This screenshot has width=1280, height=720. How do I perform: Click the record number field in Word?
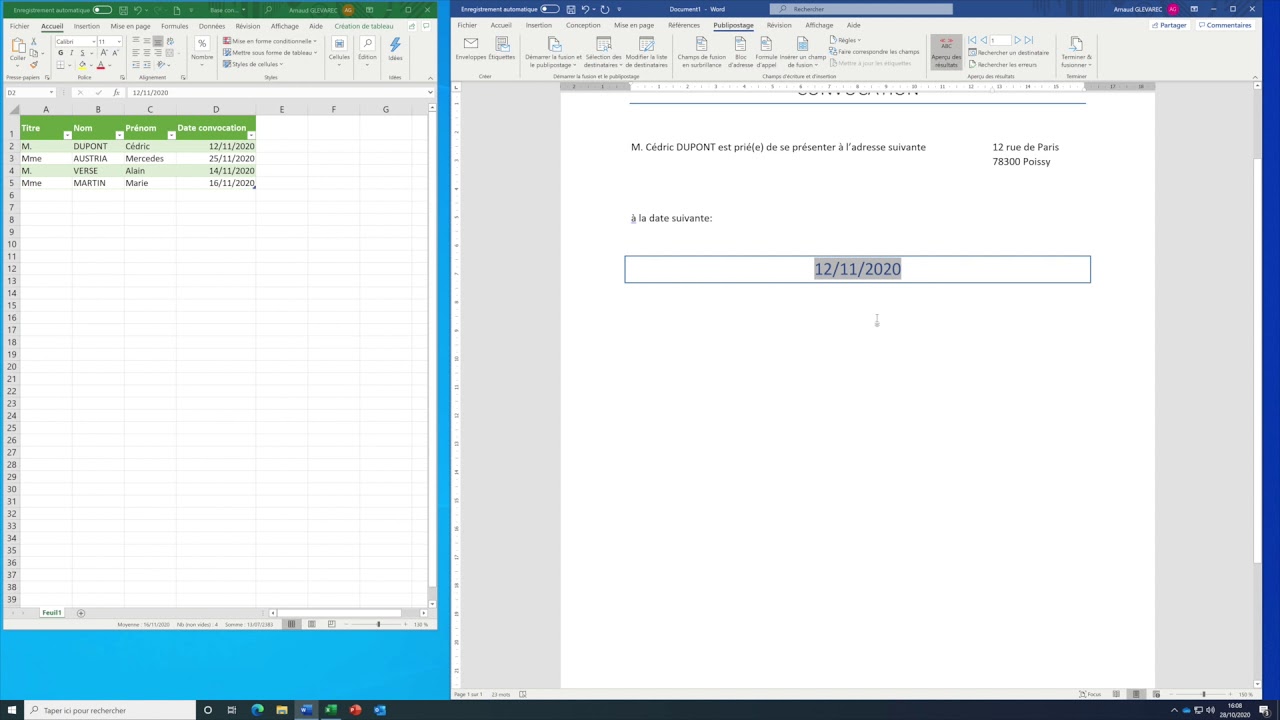coord(1000,40)
